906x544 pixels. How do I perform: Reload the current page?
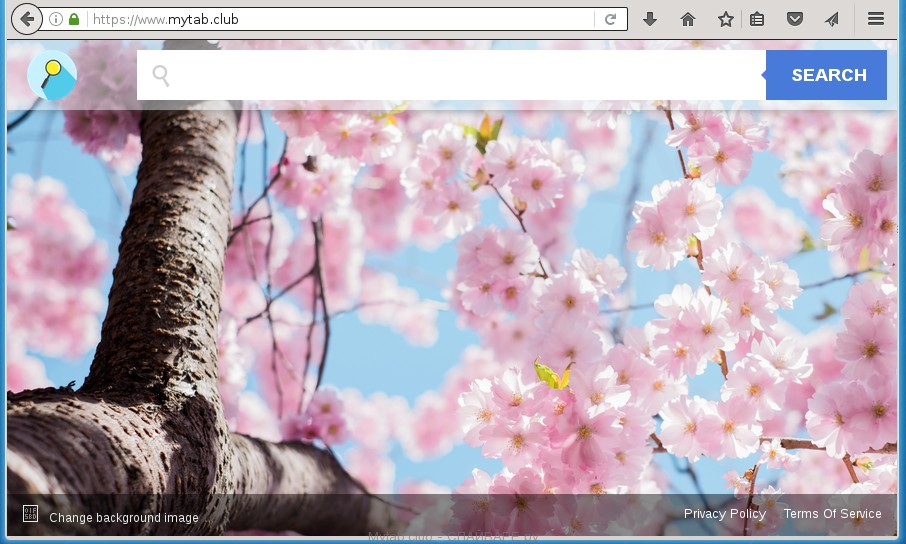609,19
